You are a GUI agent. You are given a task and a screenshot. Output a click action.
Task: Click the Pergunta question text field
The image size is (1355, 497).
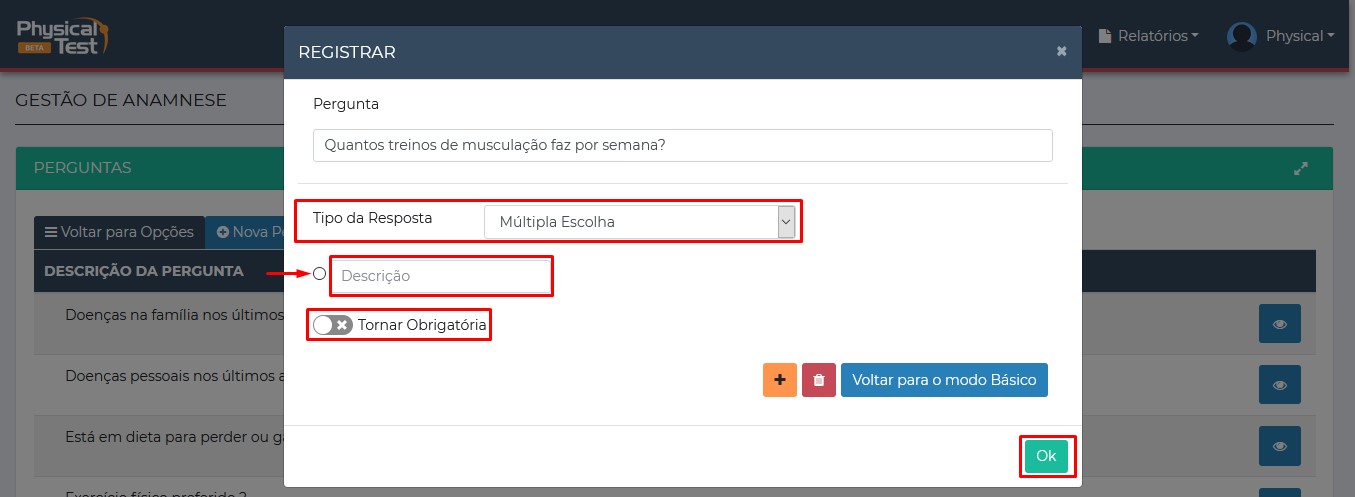tap(682, 145)
